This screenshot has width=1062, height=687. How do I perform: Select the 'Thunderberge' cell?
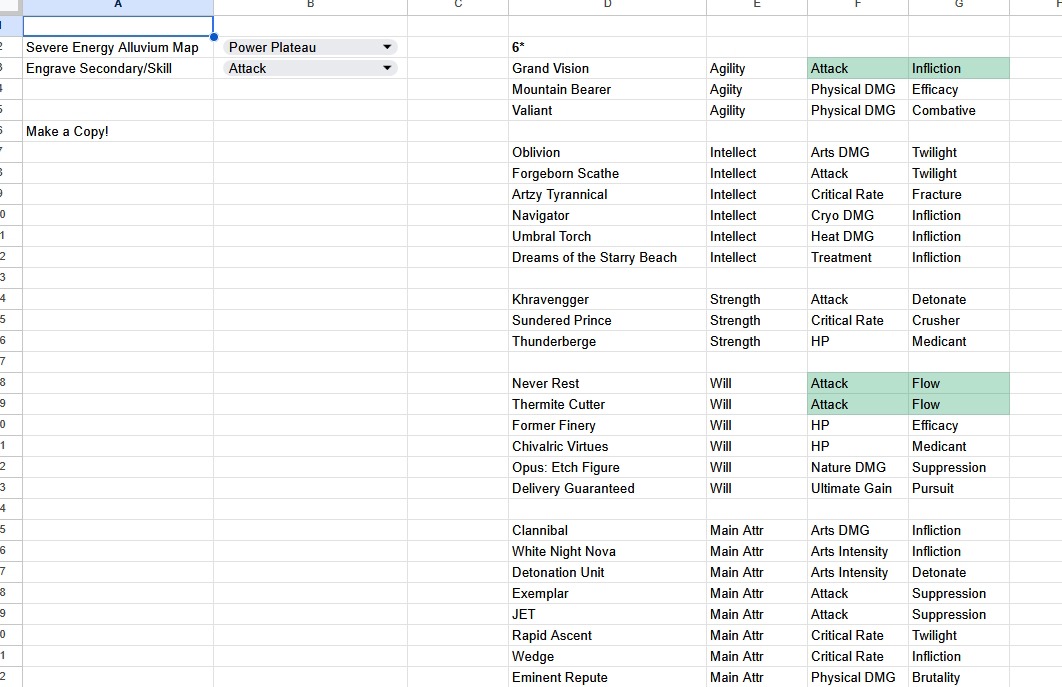pos(608,341)
